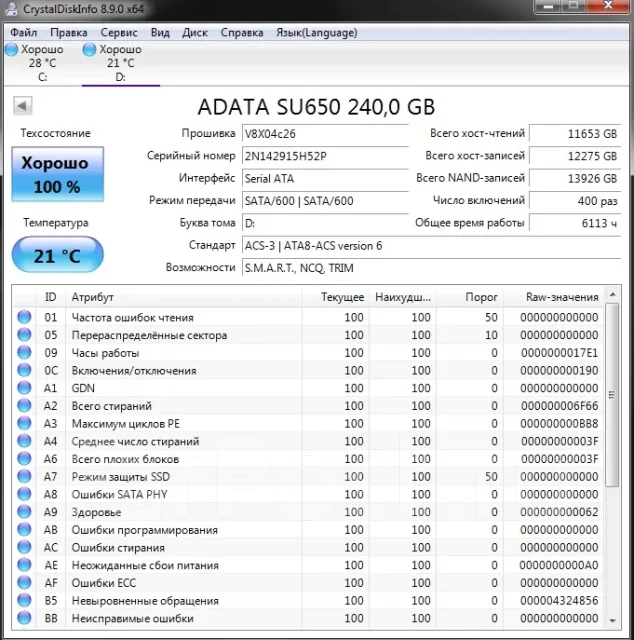Screen dimensions: 634x640
Task: Click the 21 °C temperature indicator
Action: [58, 255]
